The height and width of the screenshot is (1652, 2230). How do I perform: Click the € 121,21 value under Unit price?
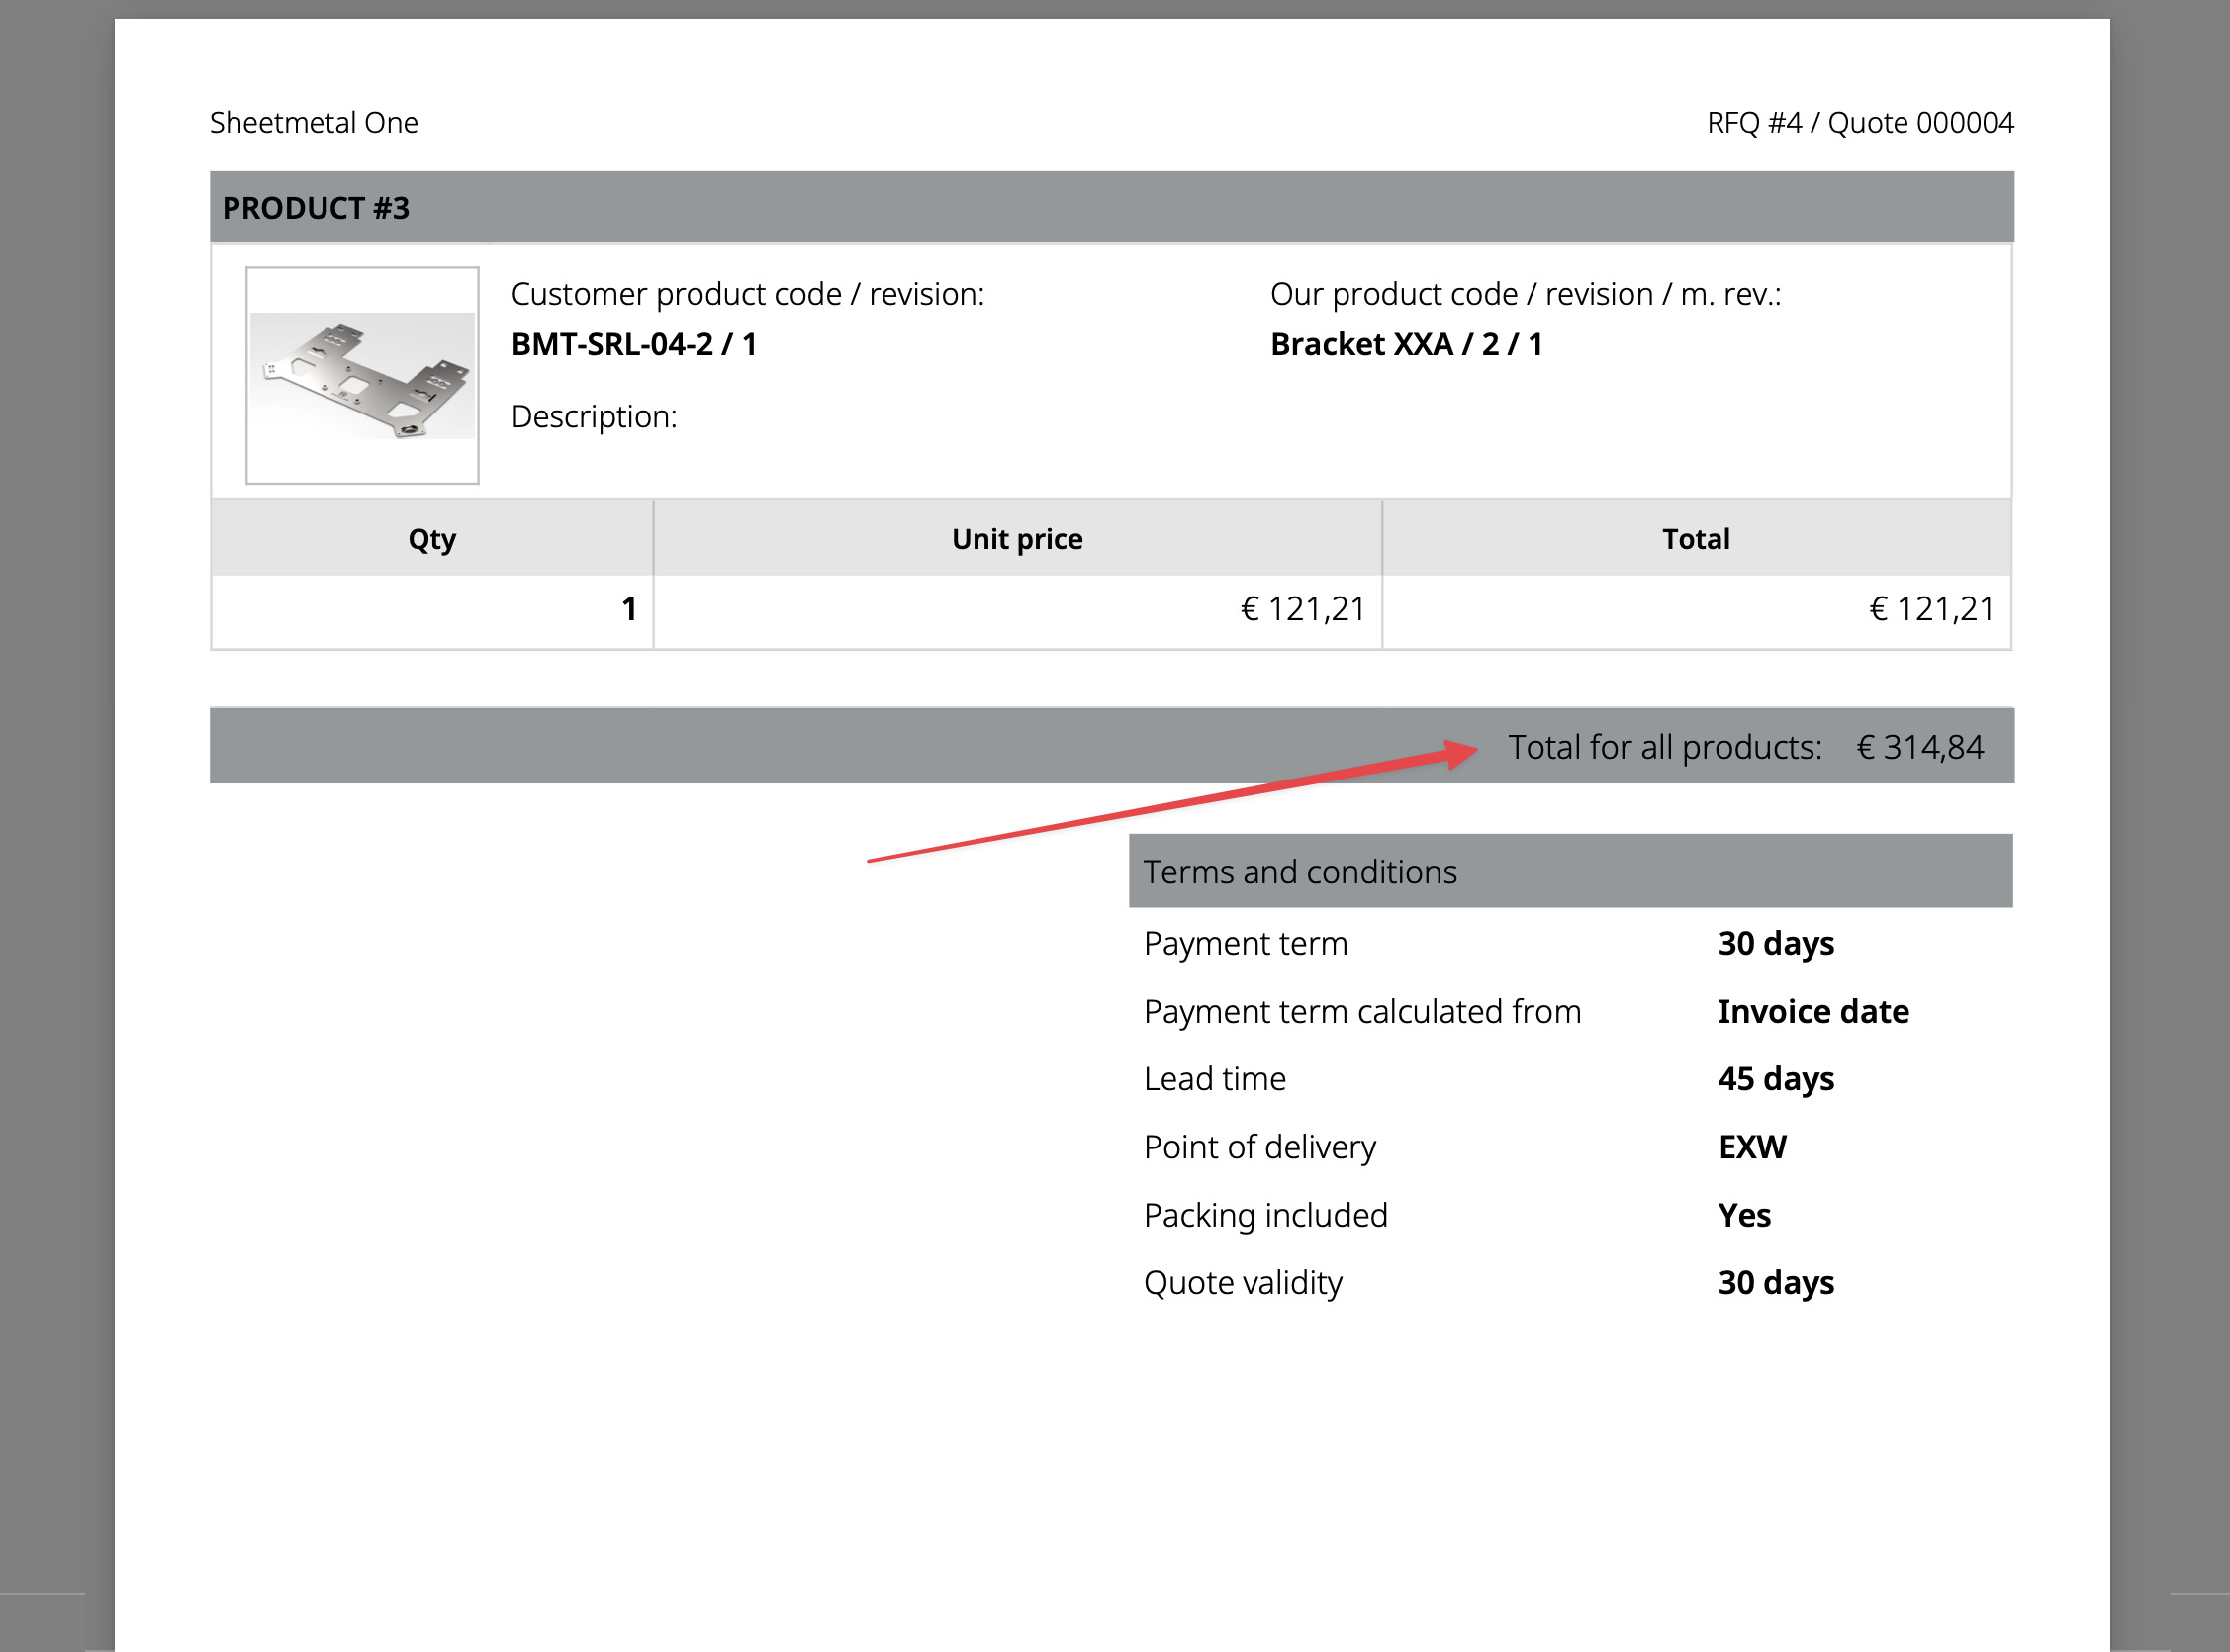tap(1302, 609)
